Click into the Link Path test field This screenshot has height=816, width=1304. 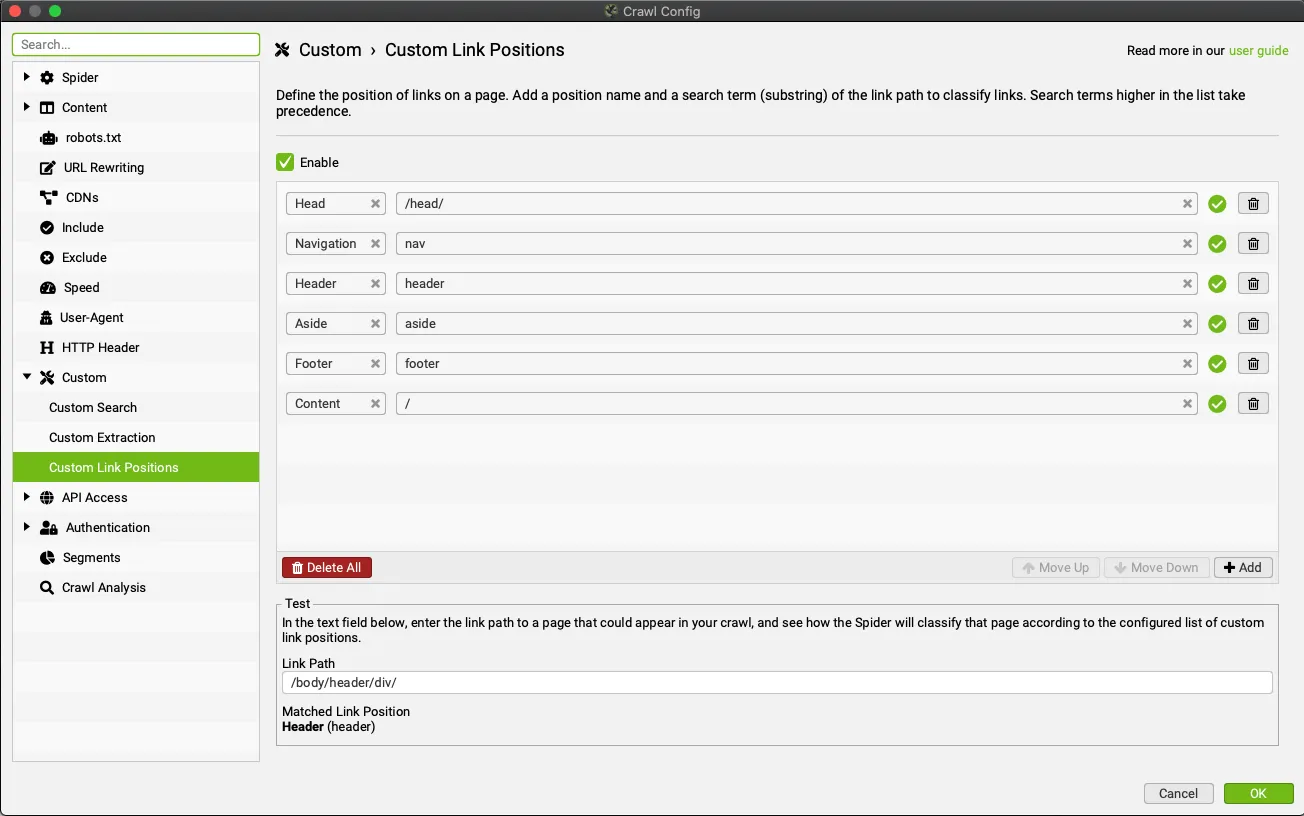click(x=776, y=683)
